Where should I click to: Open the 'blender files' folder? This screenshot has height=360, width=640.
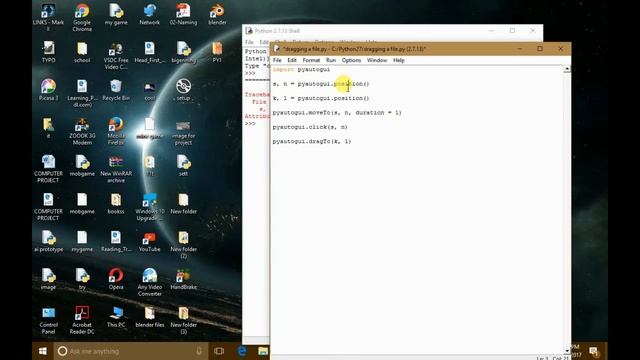pyautogui.click(x=149, y=317)
